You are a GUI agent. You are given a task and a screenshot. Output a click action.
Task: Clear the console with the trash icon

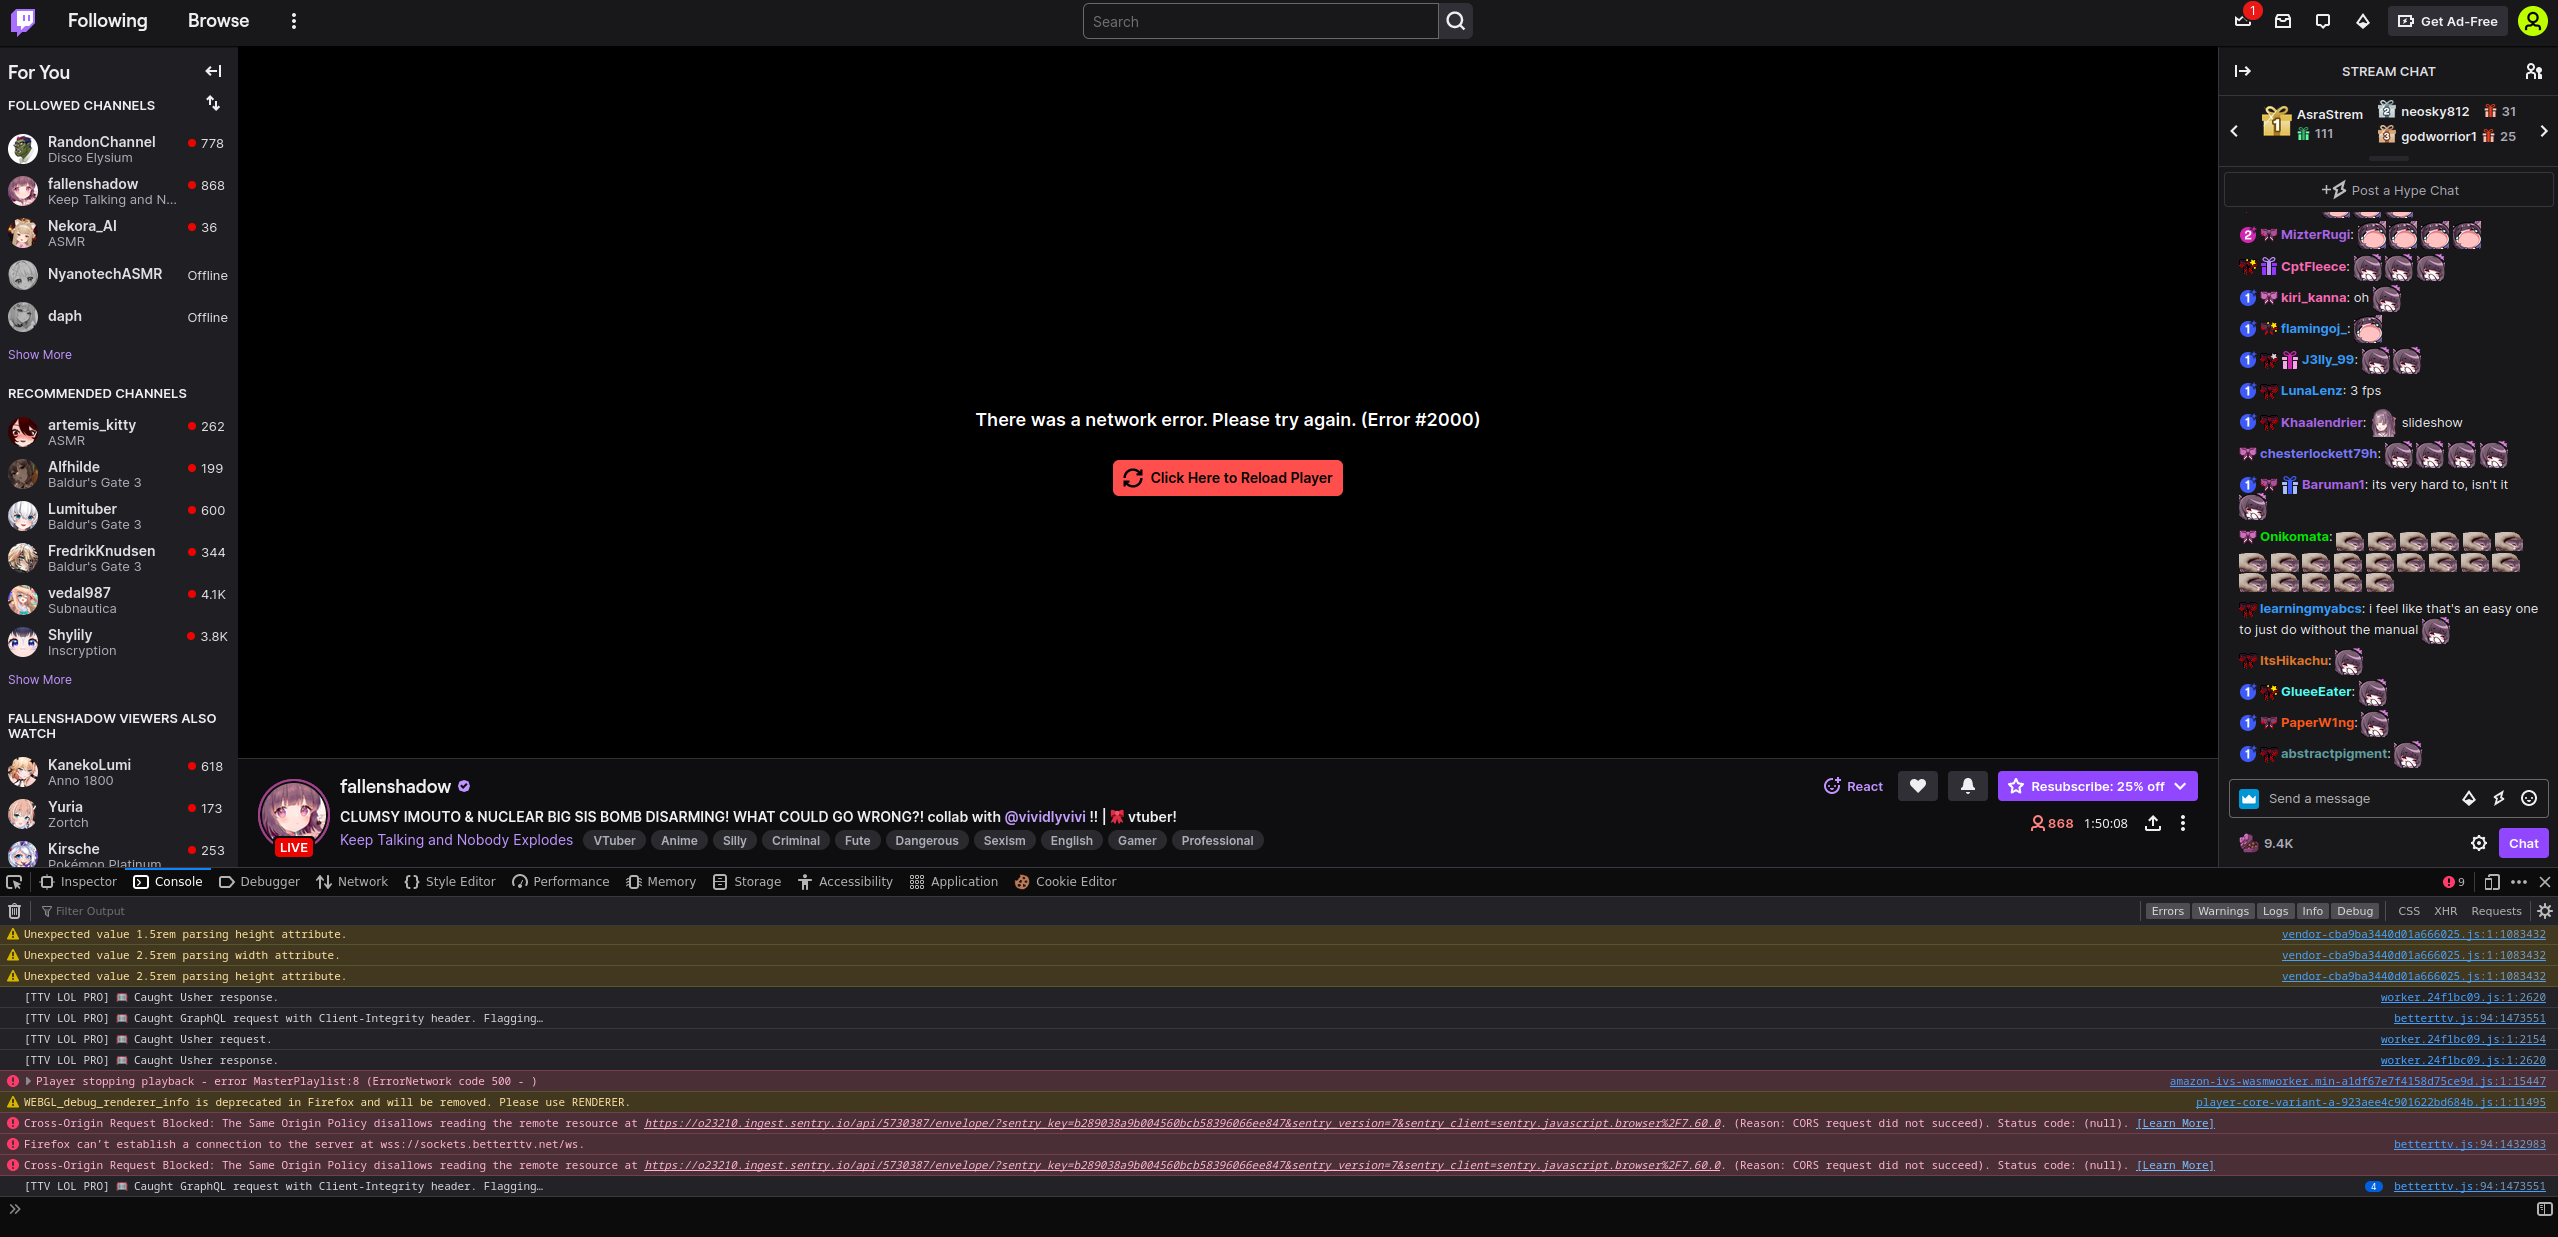pyautogui.click(x=14, y=911)
